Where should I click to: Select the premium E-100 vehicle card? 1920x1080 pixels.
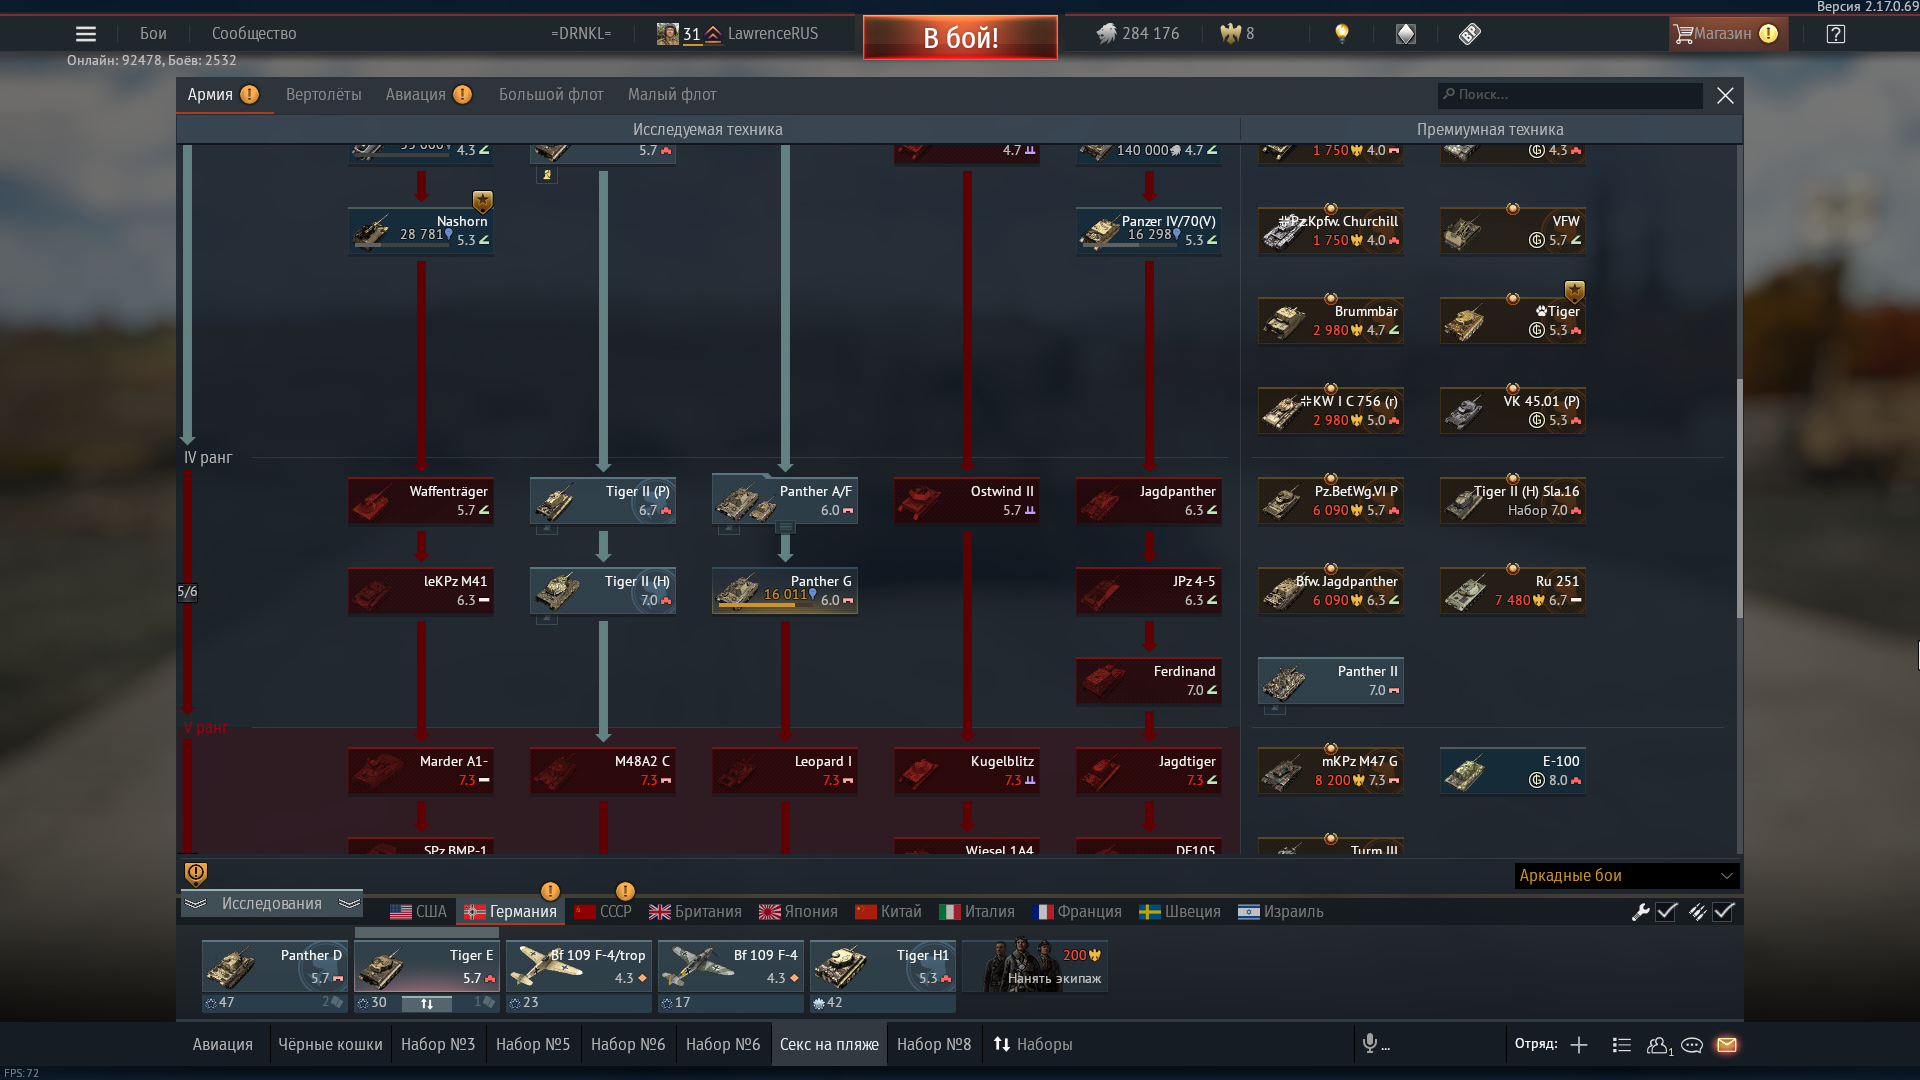1513,771
